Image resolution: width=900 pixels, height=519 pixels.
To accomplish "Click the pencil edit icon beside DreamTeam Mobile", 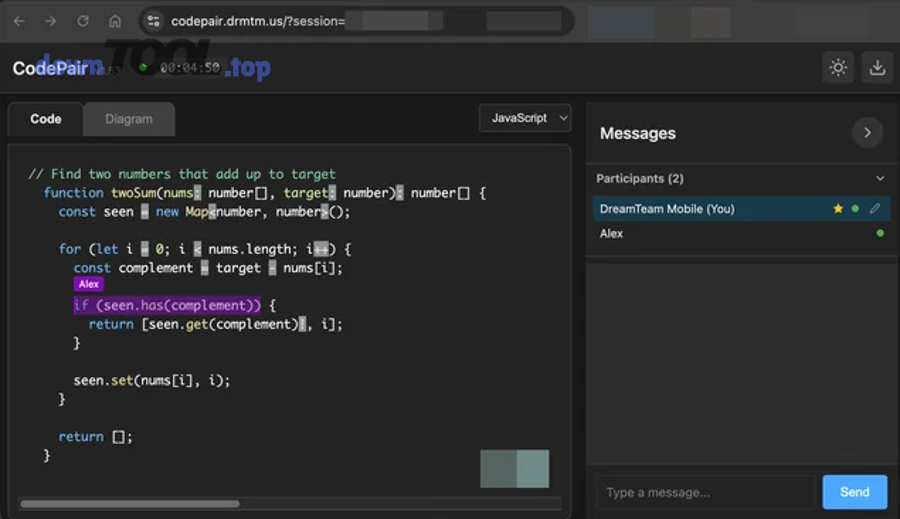I will [875, 209].
